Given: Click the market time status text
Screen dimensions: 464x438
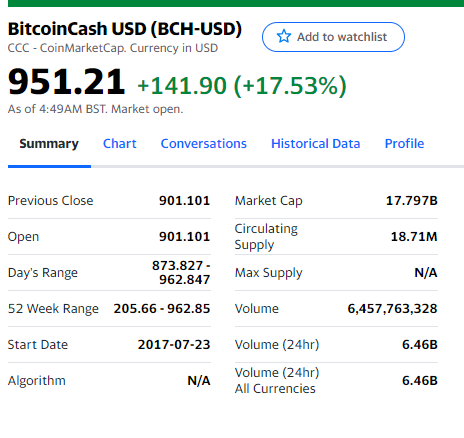Looking at the screenshot, I should (x=95, y=109).
